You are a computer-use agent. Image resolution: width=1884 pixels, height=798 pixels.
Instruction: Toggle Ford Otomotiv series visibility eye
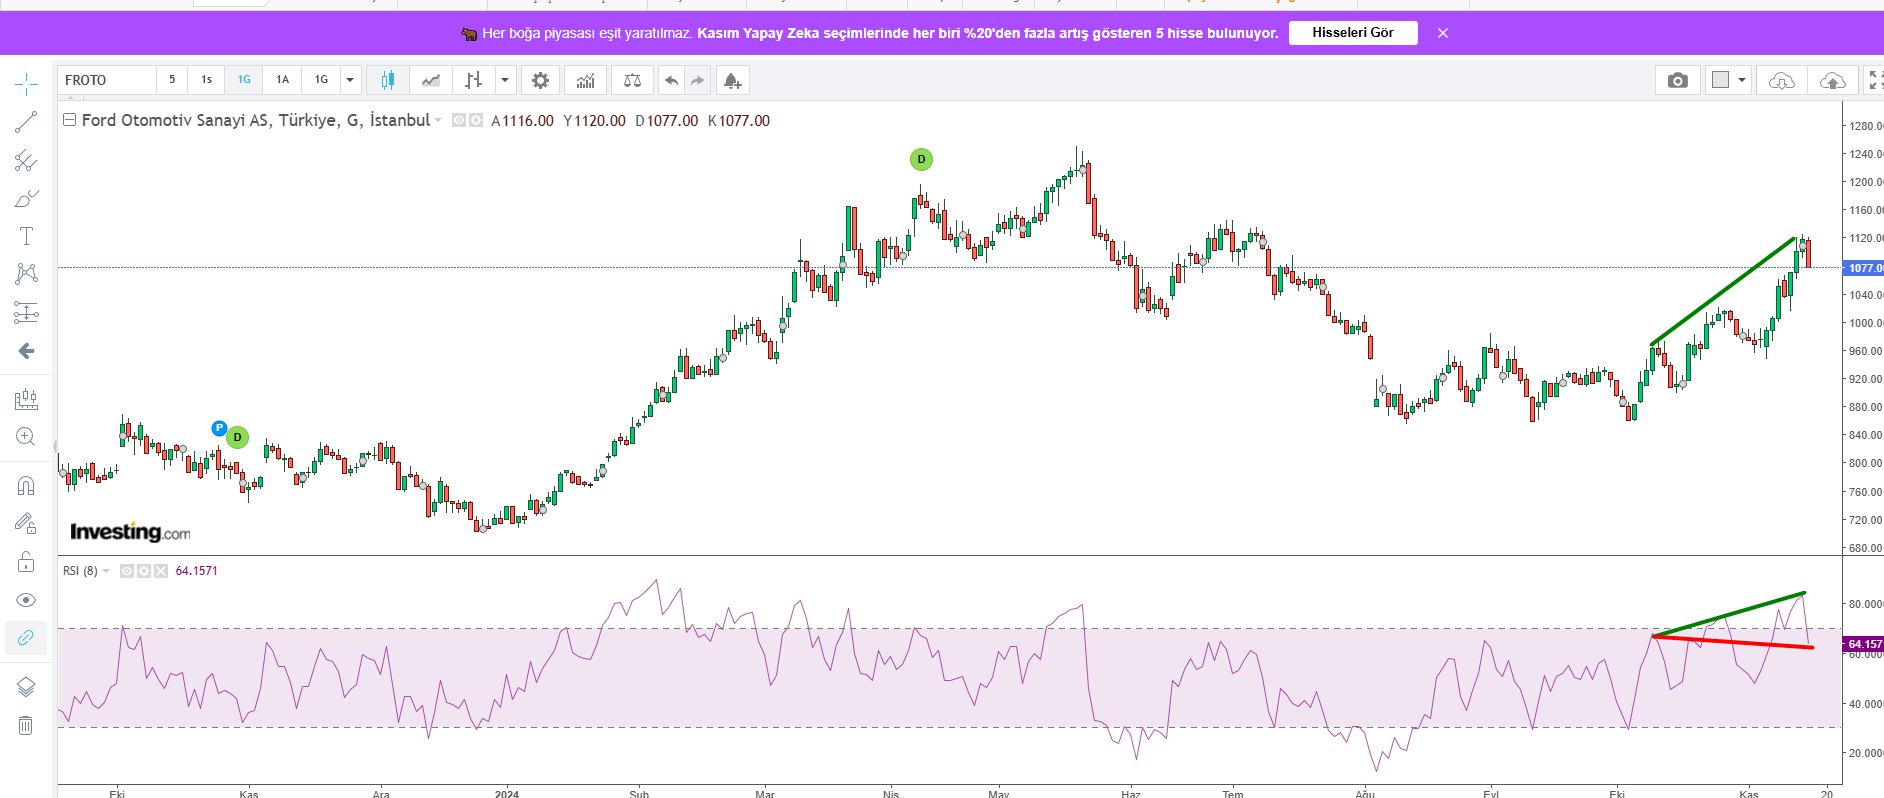pyautogui.click(x=459, y=120)
